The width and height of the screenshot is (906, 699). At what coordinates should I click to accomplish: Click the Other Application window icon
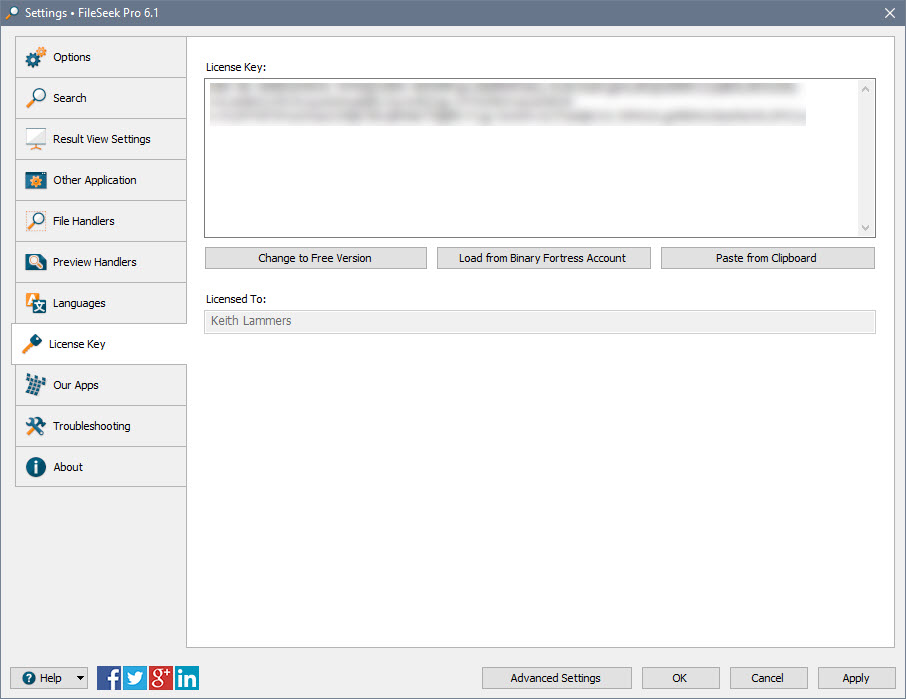click(36, 180)
